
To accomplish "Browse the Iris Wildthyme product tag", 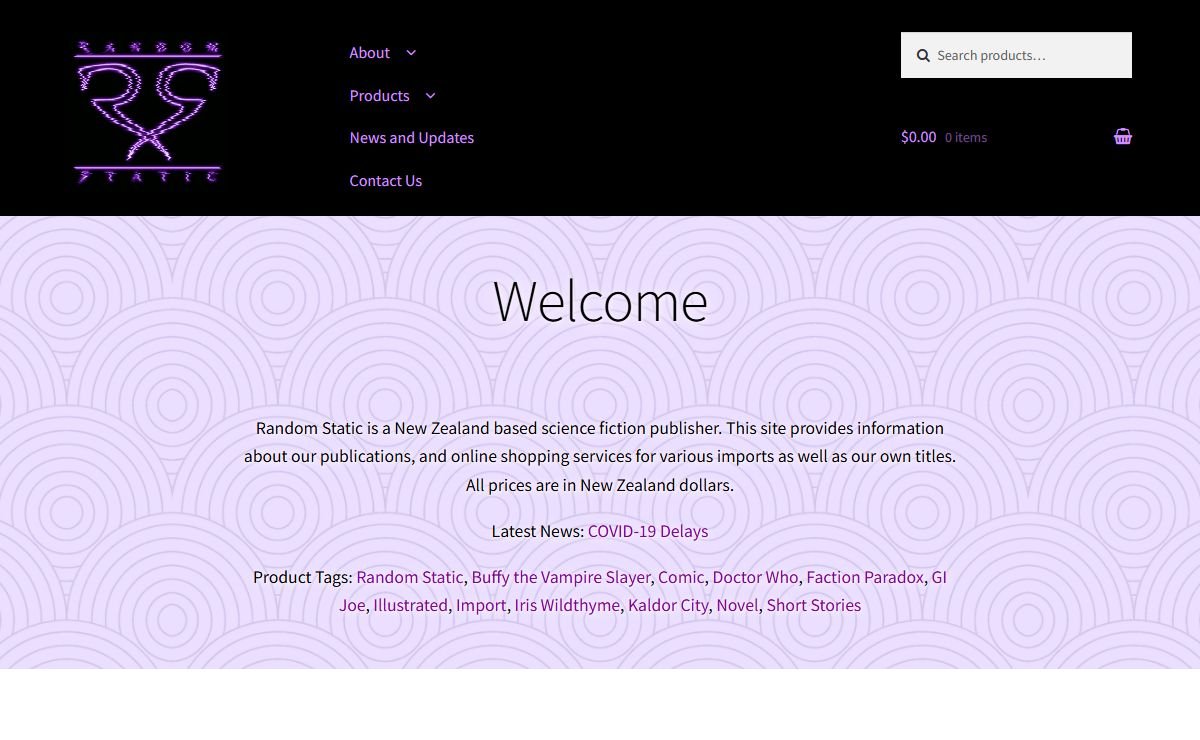I will click(567, 605).
